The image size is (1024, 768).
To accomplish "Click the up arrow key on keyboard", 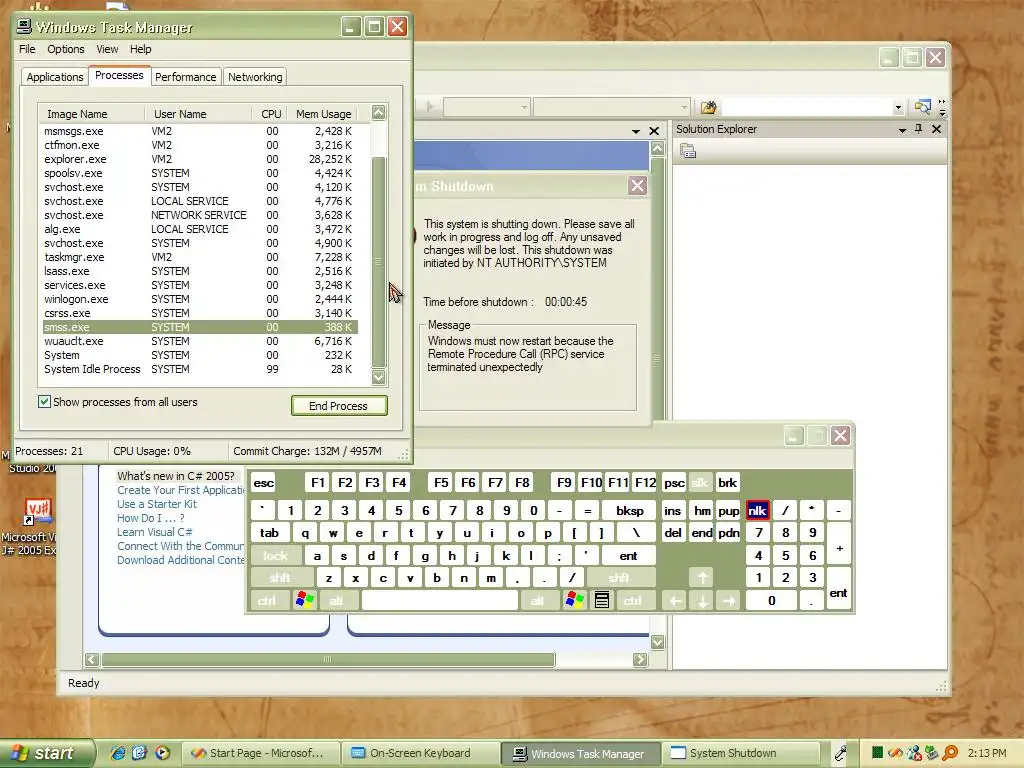I will (x=702, y=578).
